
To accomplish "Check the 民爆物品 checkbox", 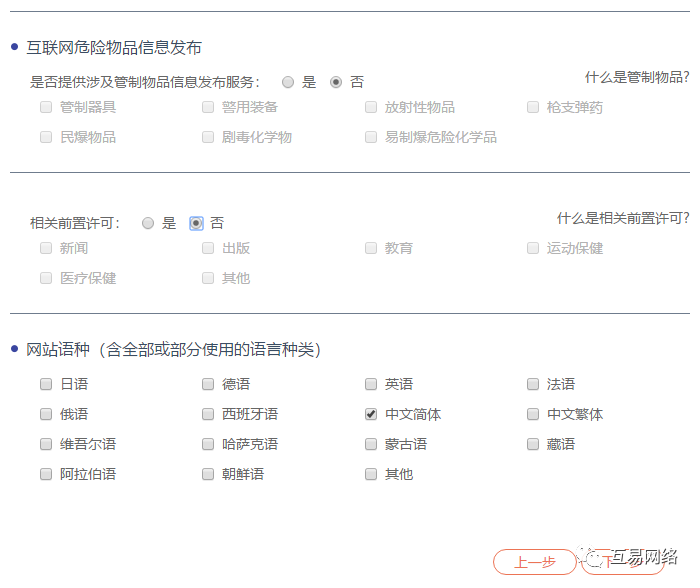I will pyautogui.click(x=46, y=137).
